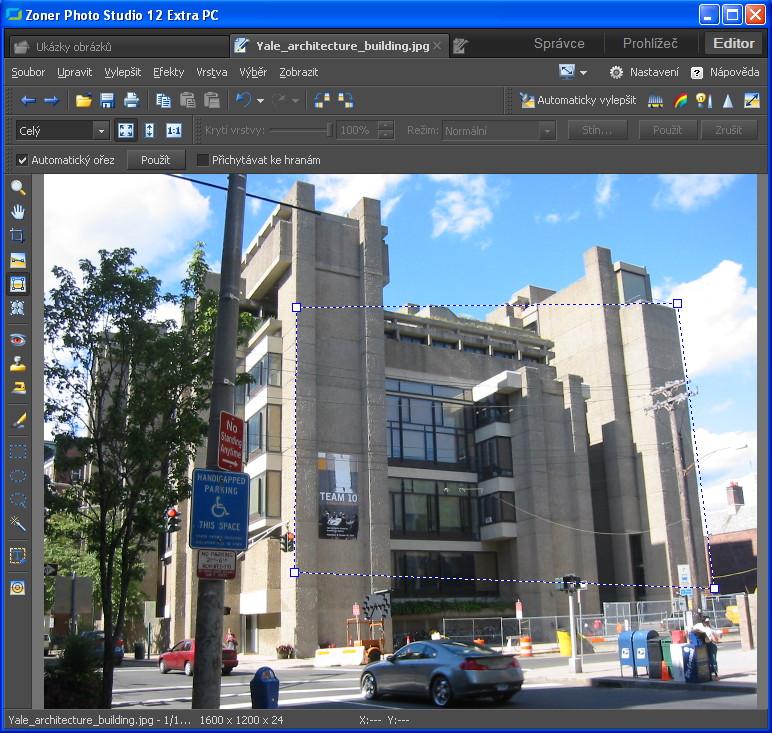Open the Celý zoom dropdown
The width and height of the screenshot is (772, 733).
(x=101, y=131)
